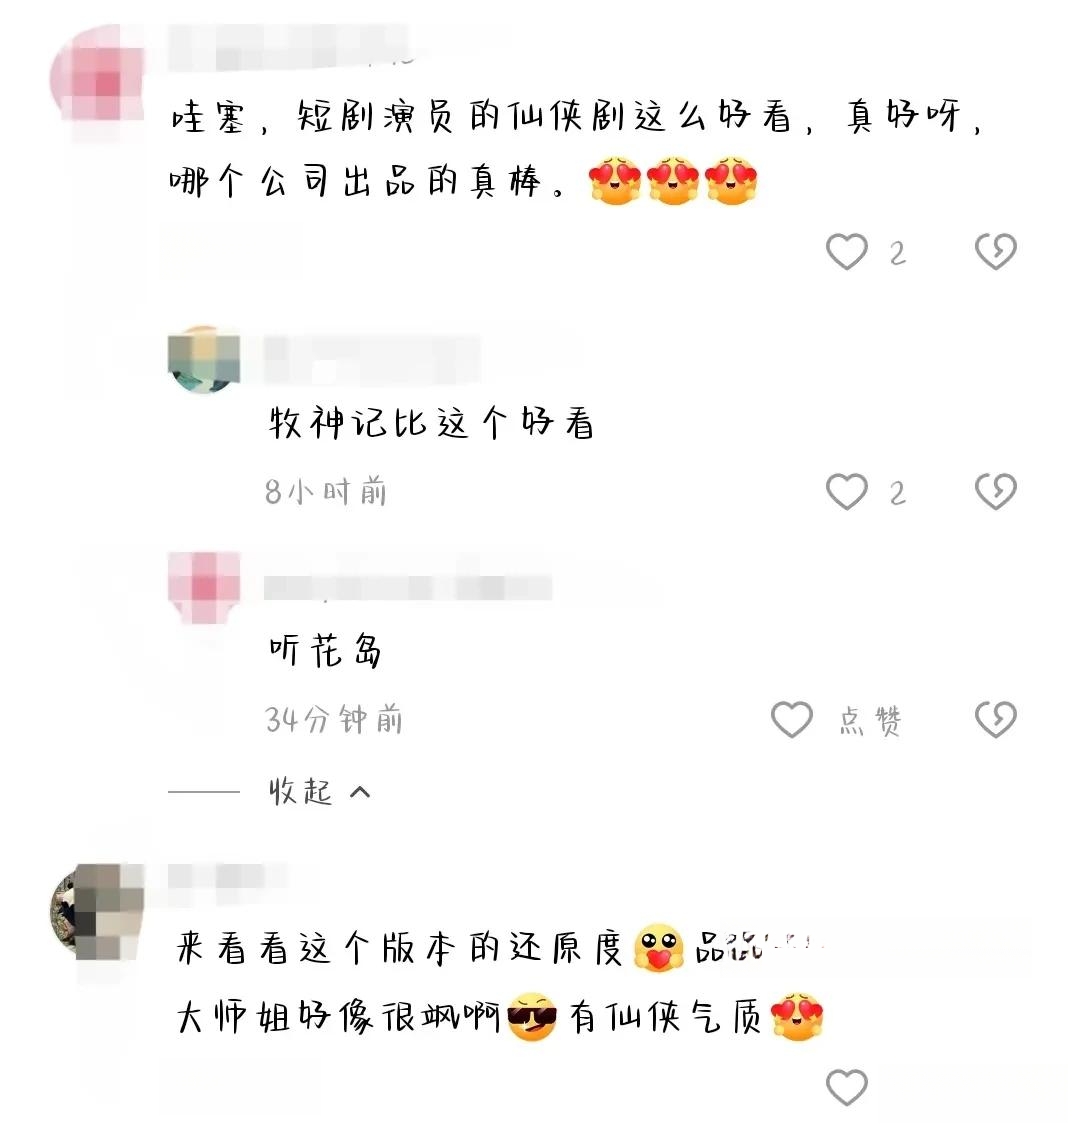Click the 8小时前 timestamp
Image resolution: width=1080 pixels, height=1134 pixels.
[x=326, y=492]
